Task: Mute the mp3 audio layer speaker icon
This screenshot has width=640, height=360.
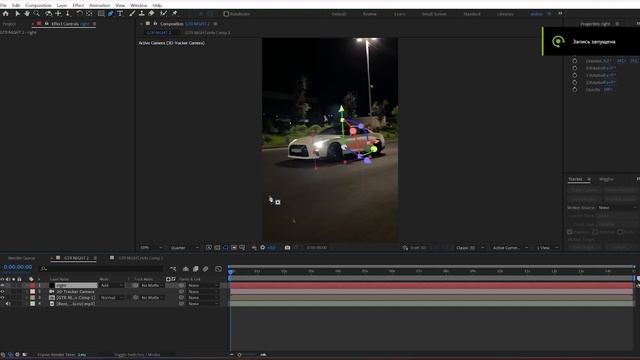Action: [8, 304]
